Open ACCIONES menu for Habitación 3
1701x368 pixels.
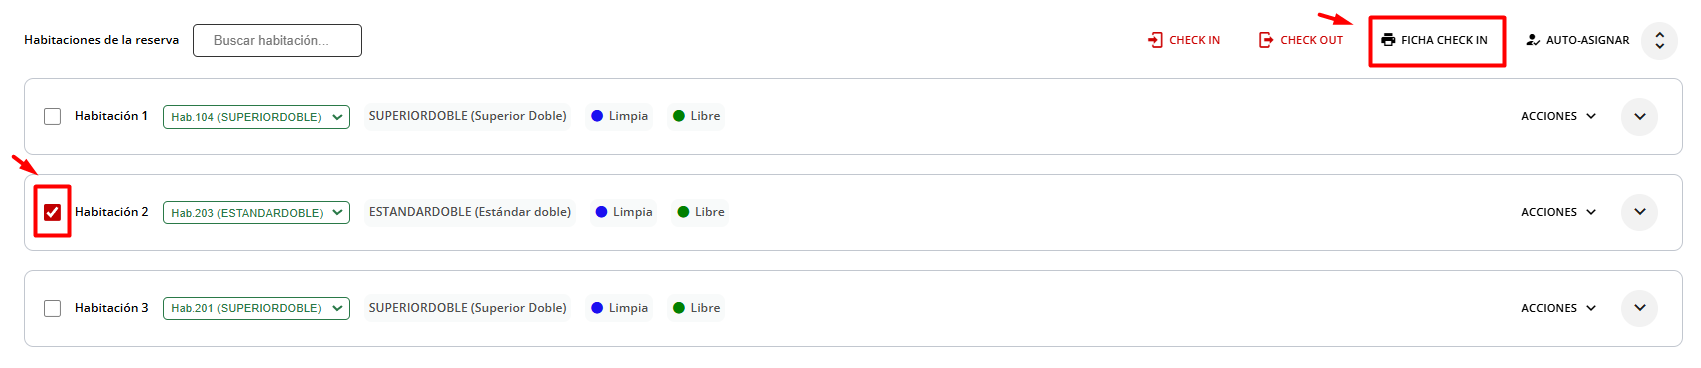[1558, 308]
